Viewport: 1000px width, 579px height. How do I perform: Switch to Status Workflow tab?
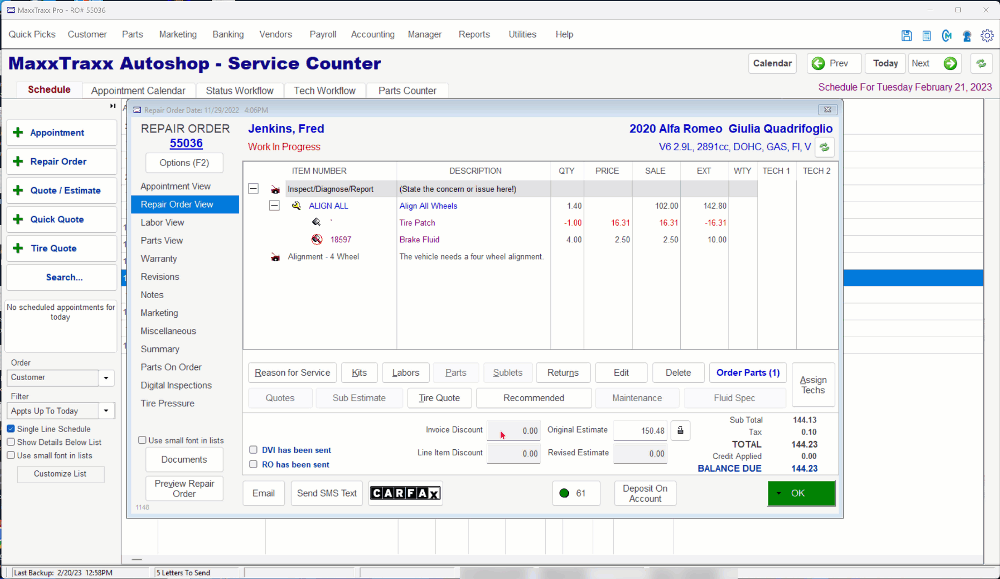click(239, 91)
